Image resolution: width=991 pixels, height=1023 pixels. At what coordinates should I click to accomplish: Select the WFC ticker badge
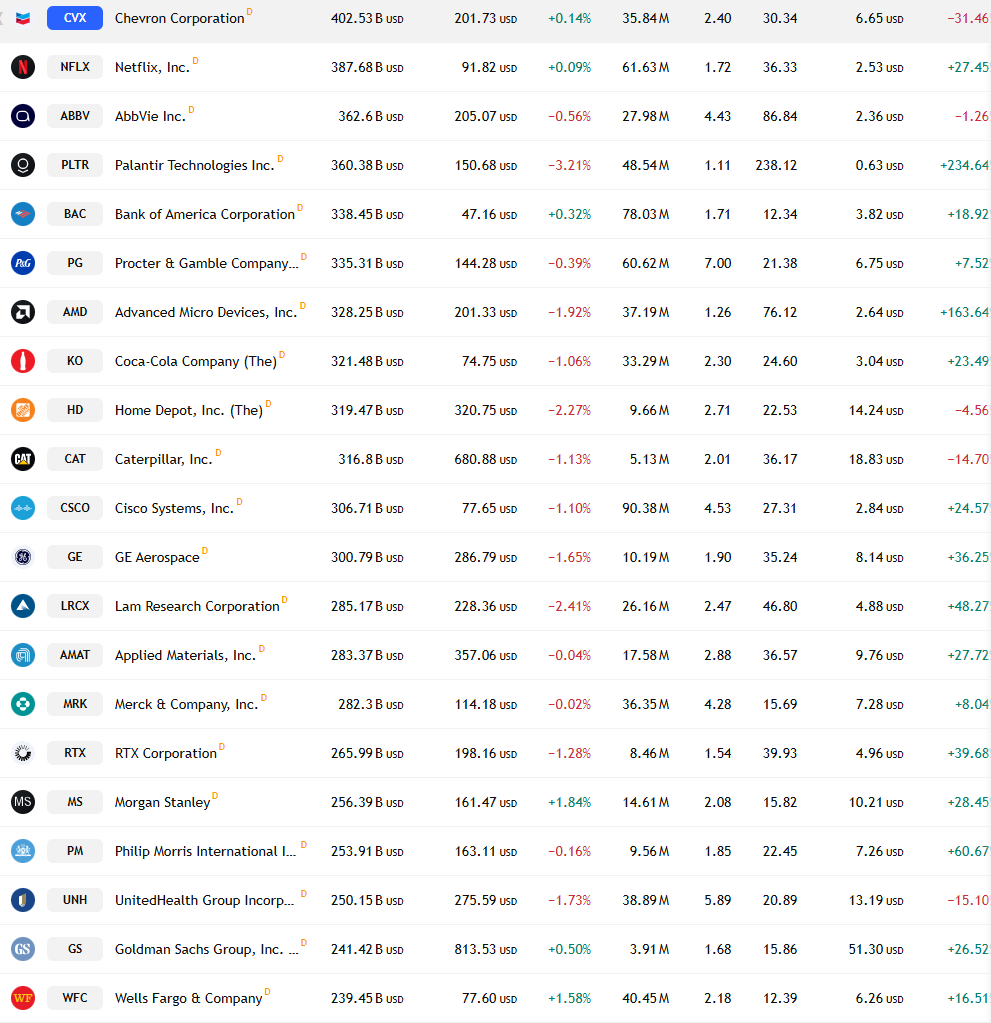pyautogui.click(x=75, y=997)
